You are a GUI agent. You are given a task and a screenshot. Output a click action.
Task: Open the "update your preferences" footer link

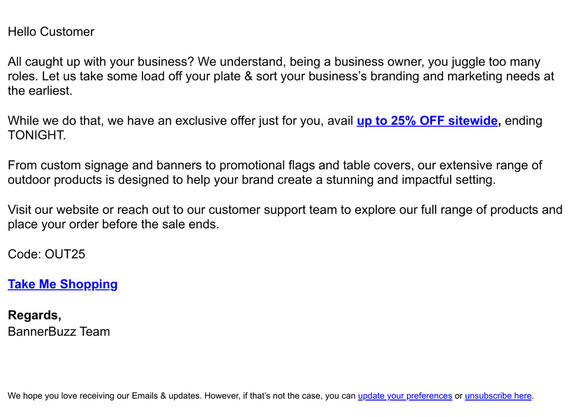point(405,396)
